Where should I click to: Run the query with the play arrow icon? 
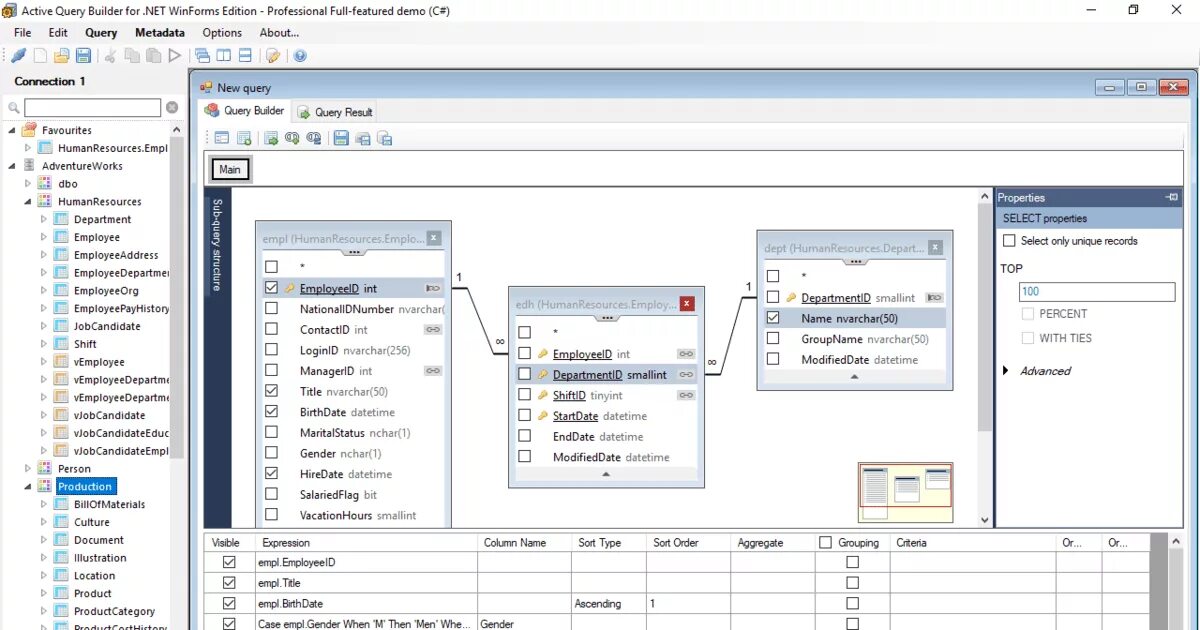click(175, 56)
